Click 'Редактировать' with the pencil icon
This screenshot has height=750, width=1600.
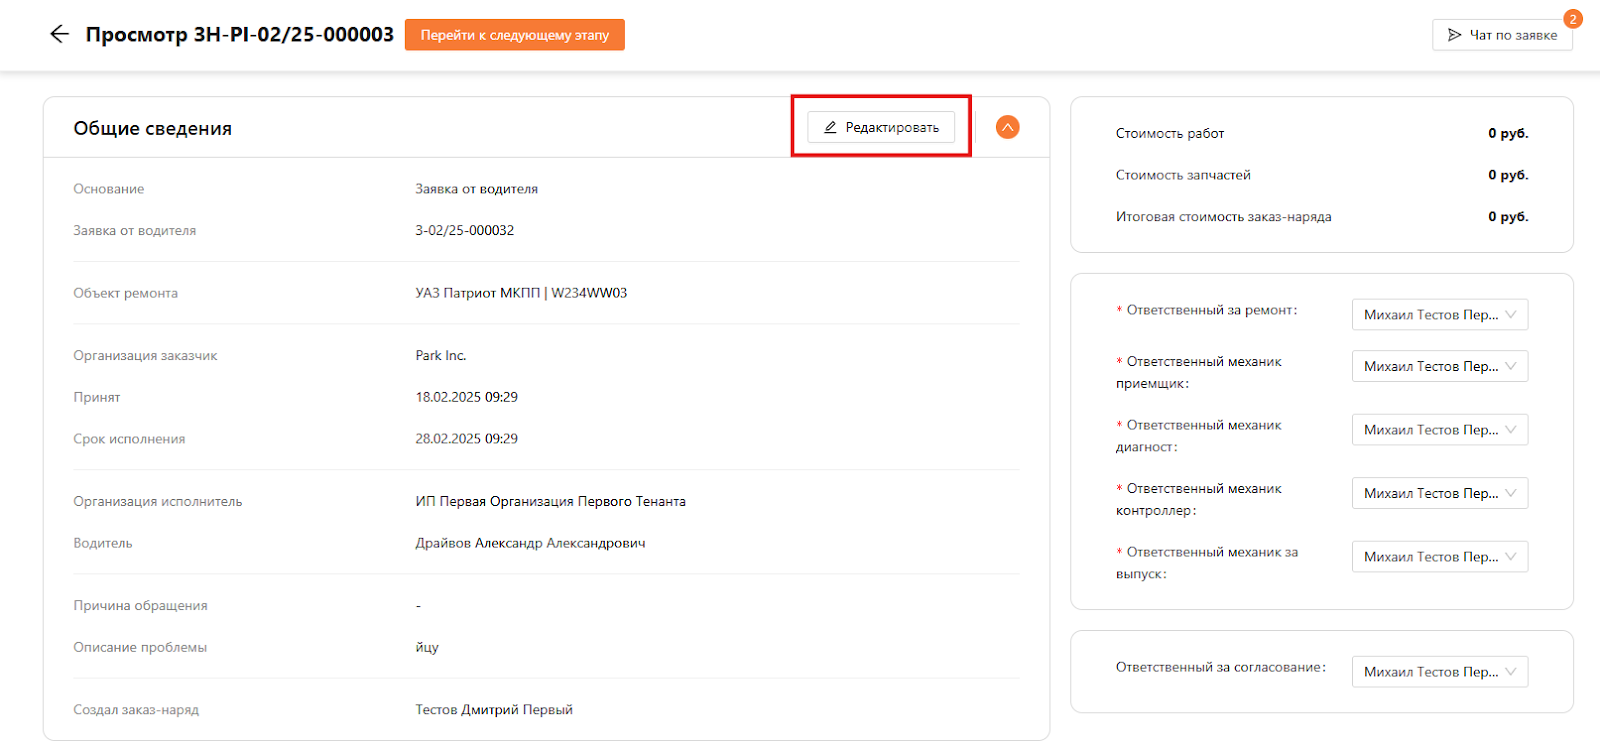881,127
